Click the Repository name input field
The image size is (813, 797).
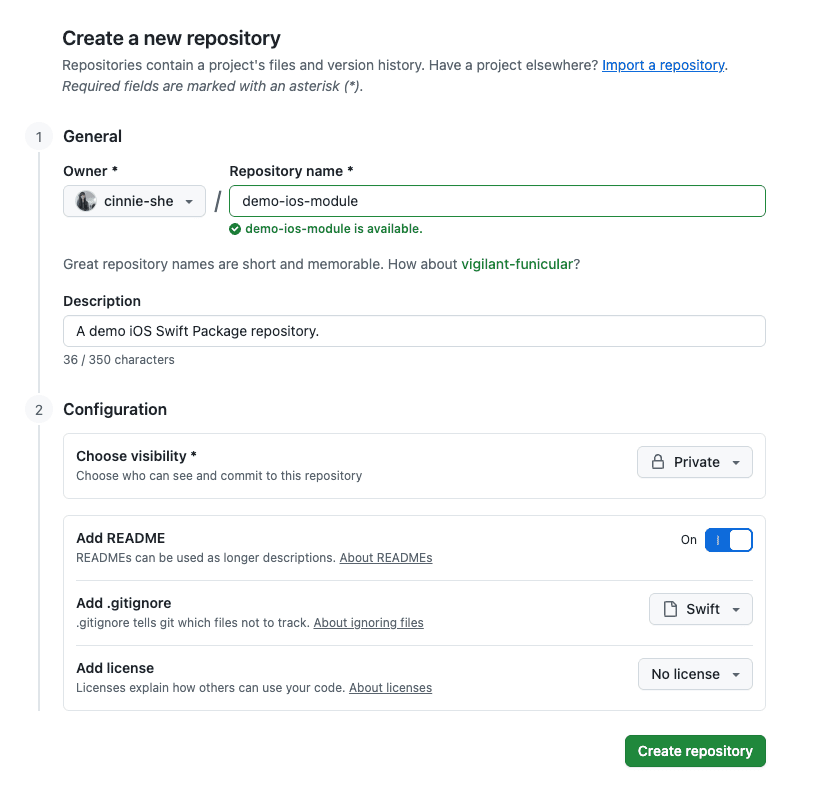coord(497,201)
